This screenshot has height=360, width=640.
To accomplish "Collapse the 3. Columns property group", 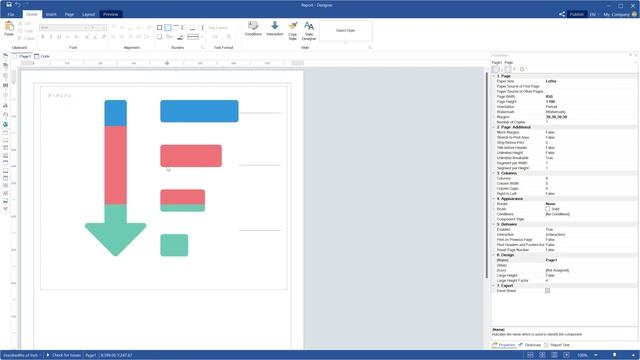I will 494,173.
